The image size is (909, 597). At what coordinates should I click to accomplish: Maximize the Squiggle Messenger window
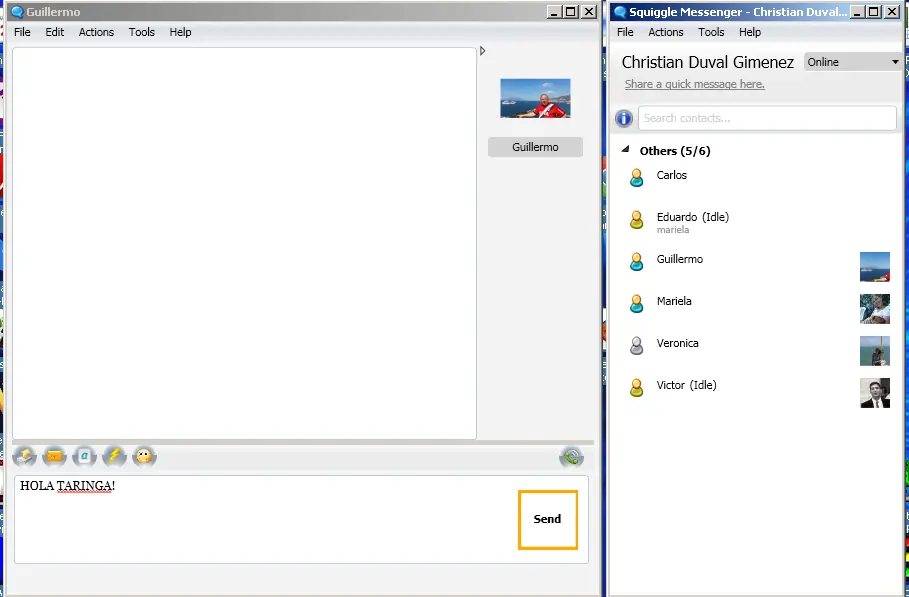(874, 12)
